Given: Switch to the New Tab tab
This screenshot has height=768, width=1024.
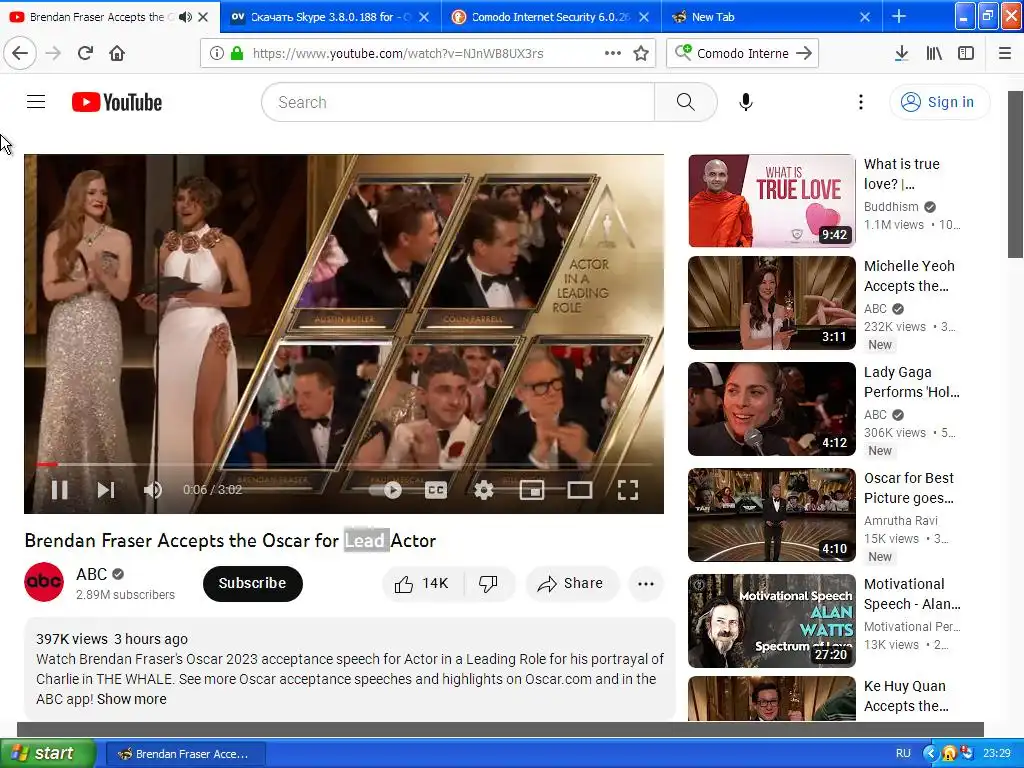Looking at the screenshot, I should [x=771, y=17].
